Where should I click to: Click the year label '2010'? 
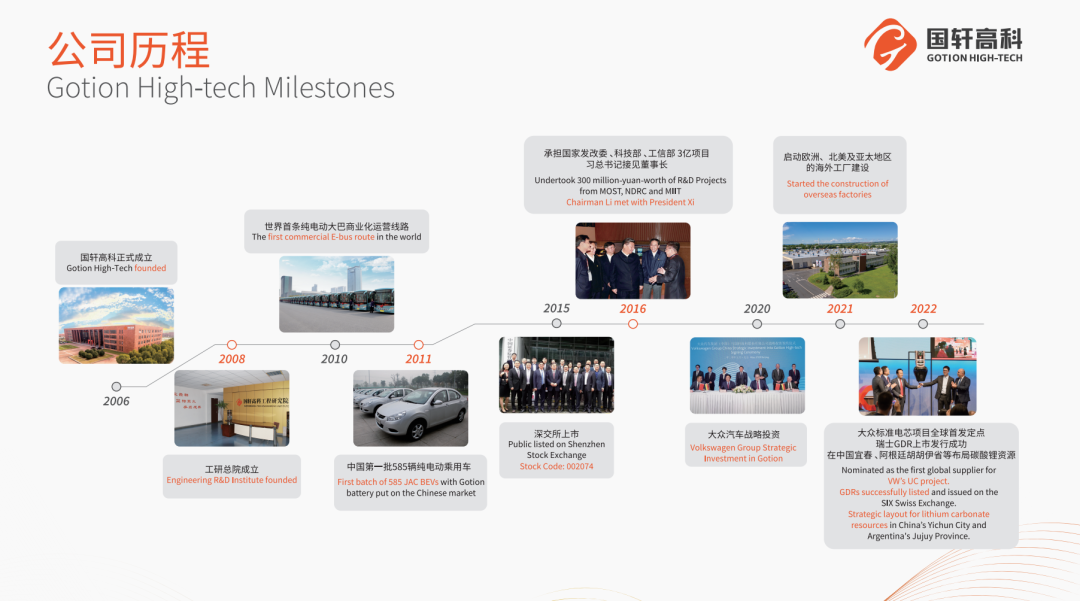click(334, 359)
